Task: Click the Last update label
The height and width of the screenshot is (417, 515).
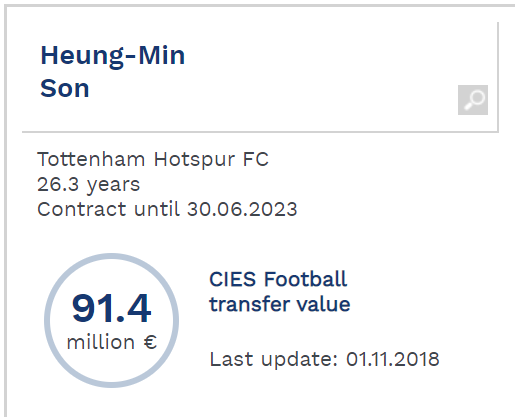Action: click(x=274, y=359)
